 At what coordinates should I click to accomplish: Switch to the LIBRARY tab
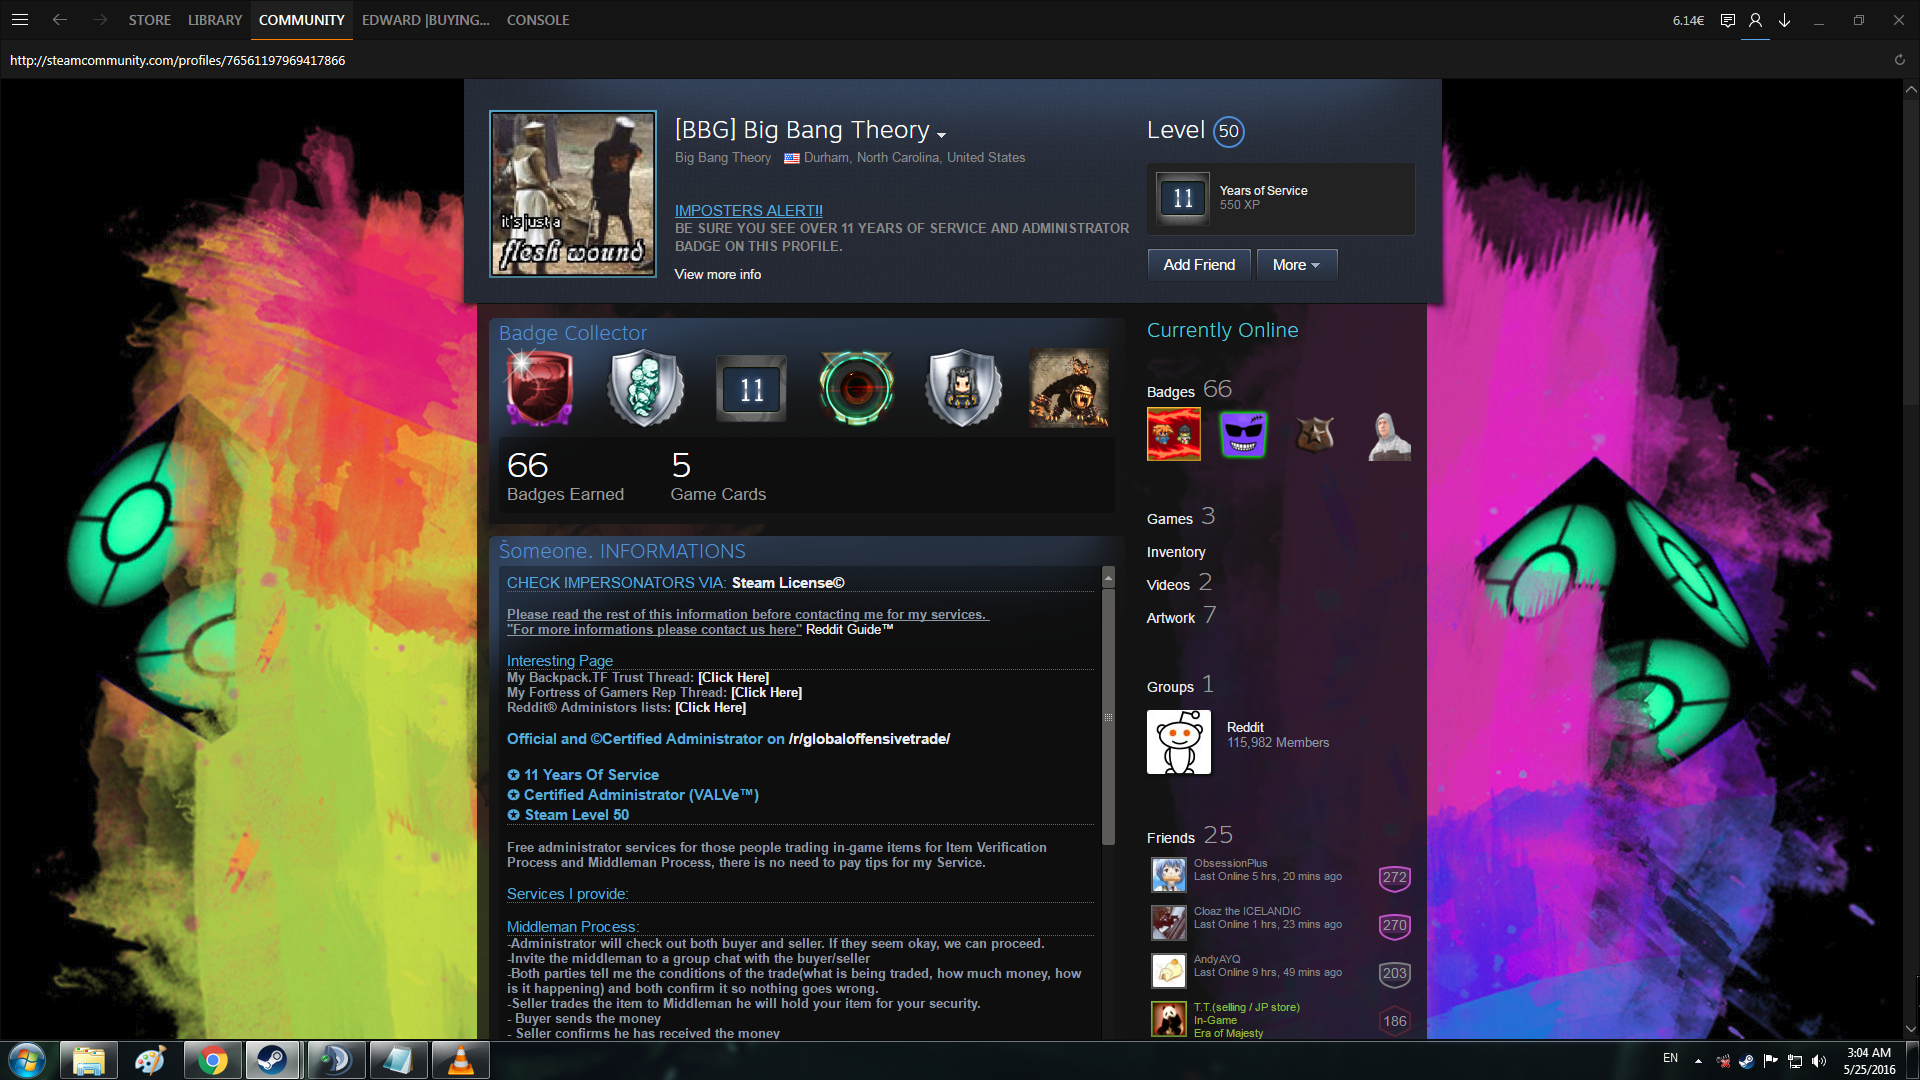tap(215, 20)
